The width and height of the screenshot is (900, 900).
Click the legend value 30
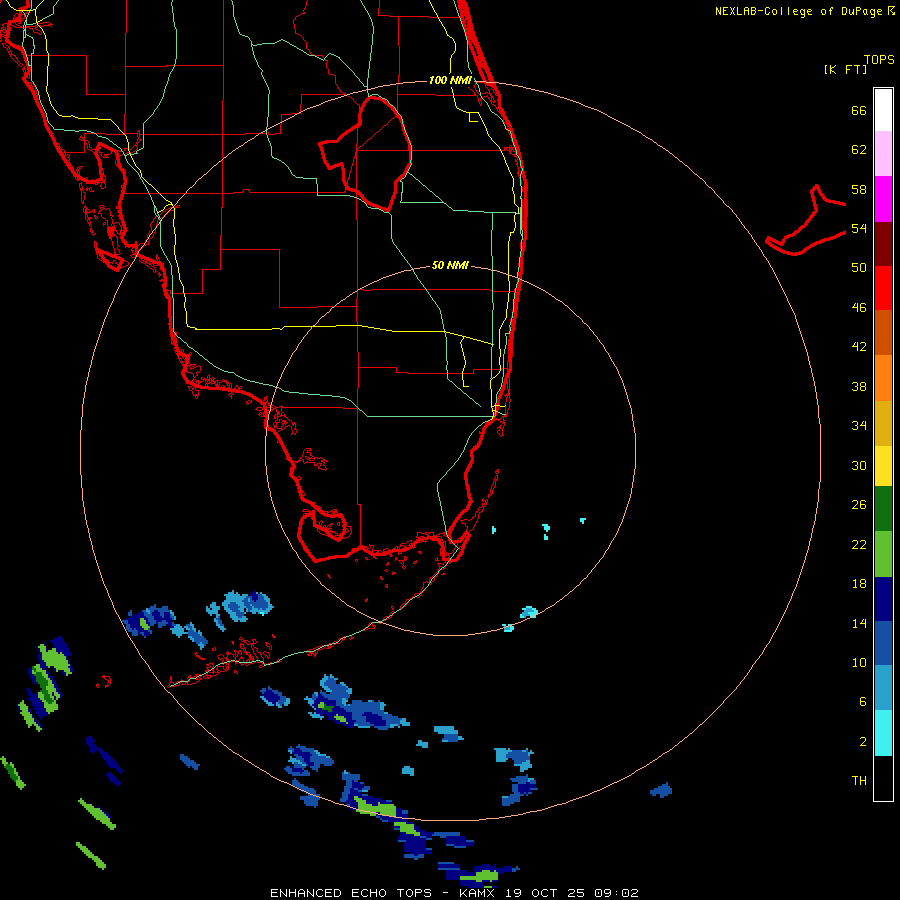[859, 465]
